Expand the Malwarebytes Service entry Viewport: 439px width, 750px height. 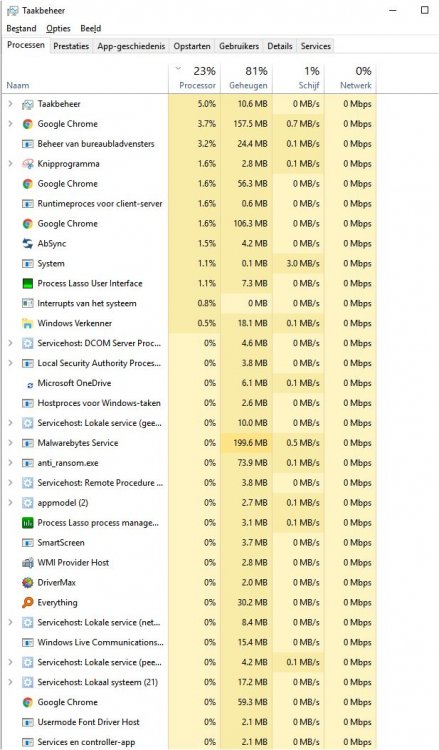11,443
